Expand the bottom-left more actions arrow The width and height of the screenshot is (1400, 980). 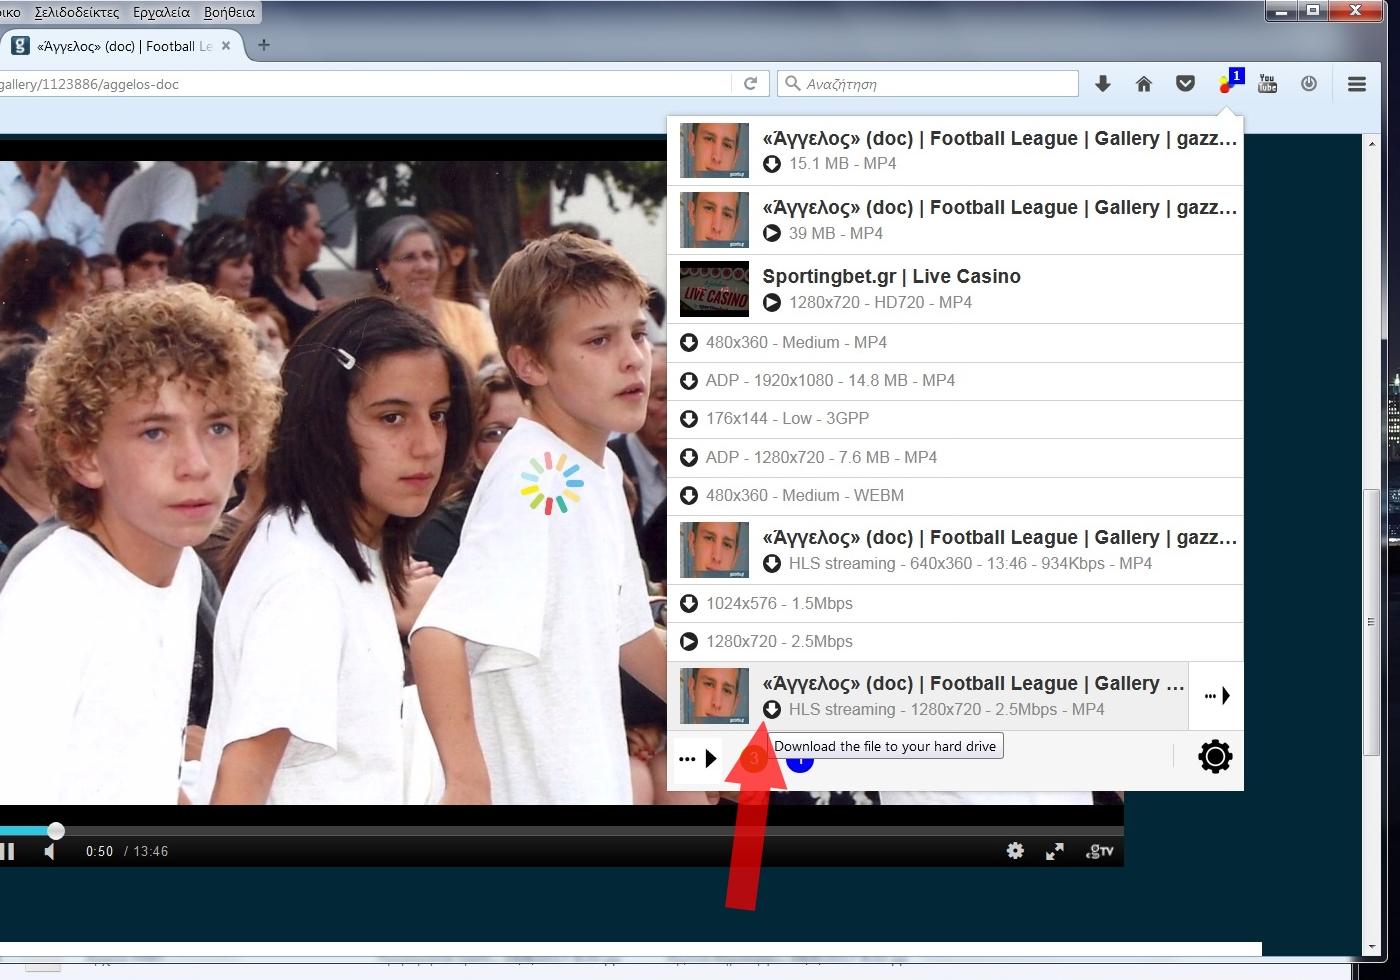[698, 759]
